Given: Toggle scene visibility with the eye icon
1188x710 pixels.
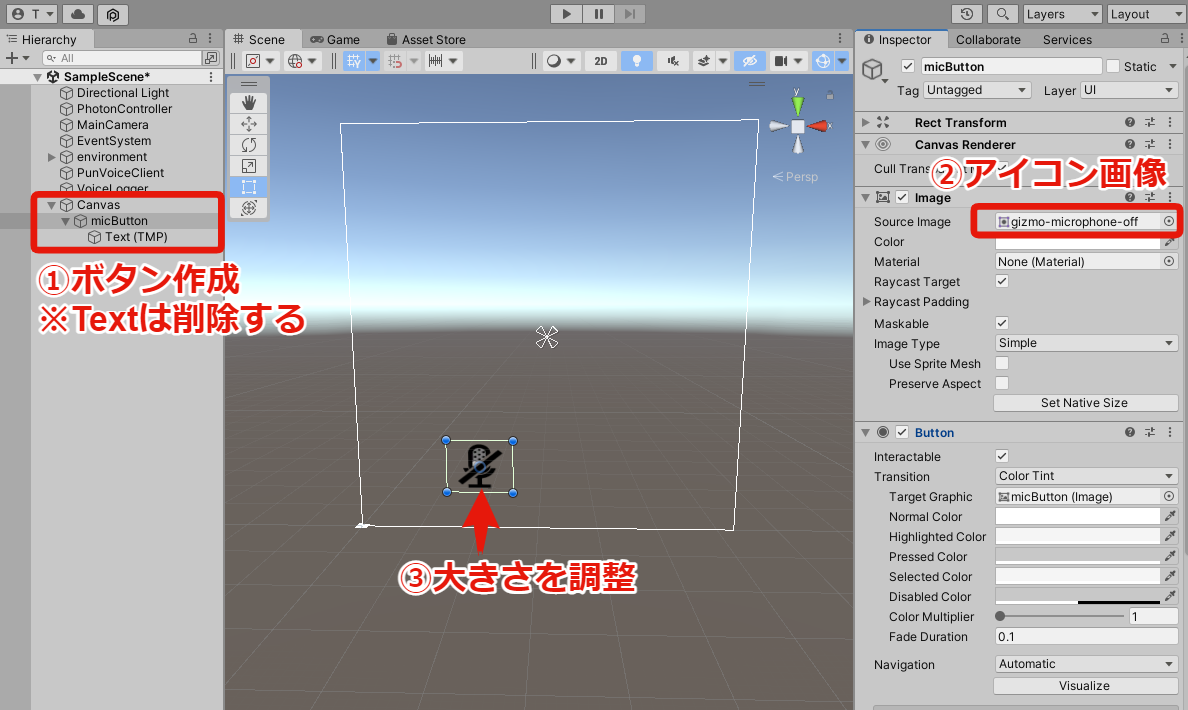Looking at the screenshot, I should 750,61.
